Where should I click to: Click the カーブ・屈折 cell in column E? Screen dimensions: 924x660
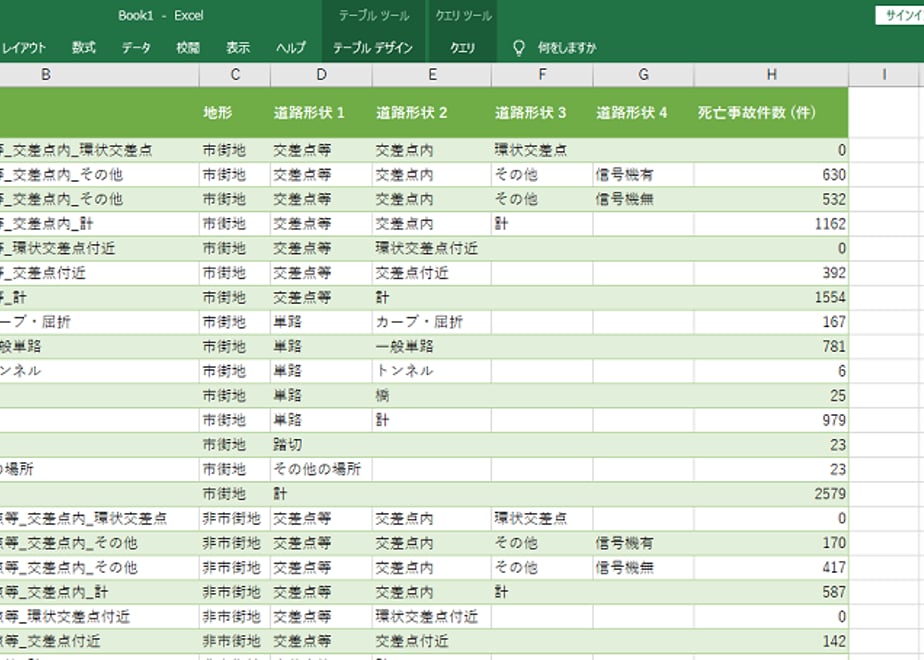432,322
